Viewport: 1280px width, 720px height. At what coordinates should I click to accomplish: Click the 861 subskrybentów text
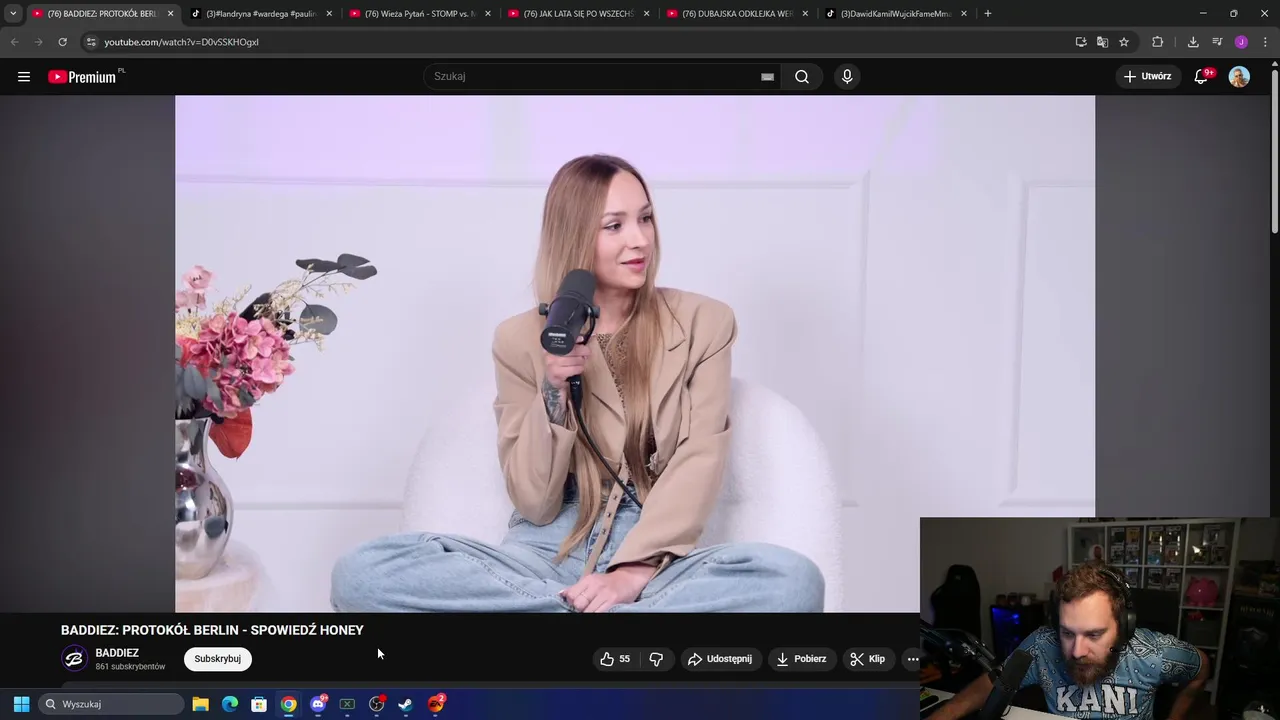click(x=130, y=666)
